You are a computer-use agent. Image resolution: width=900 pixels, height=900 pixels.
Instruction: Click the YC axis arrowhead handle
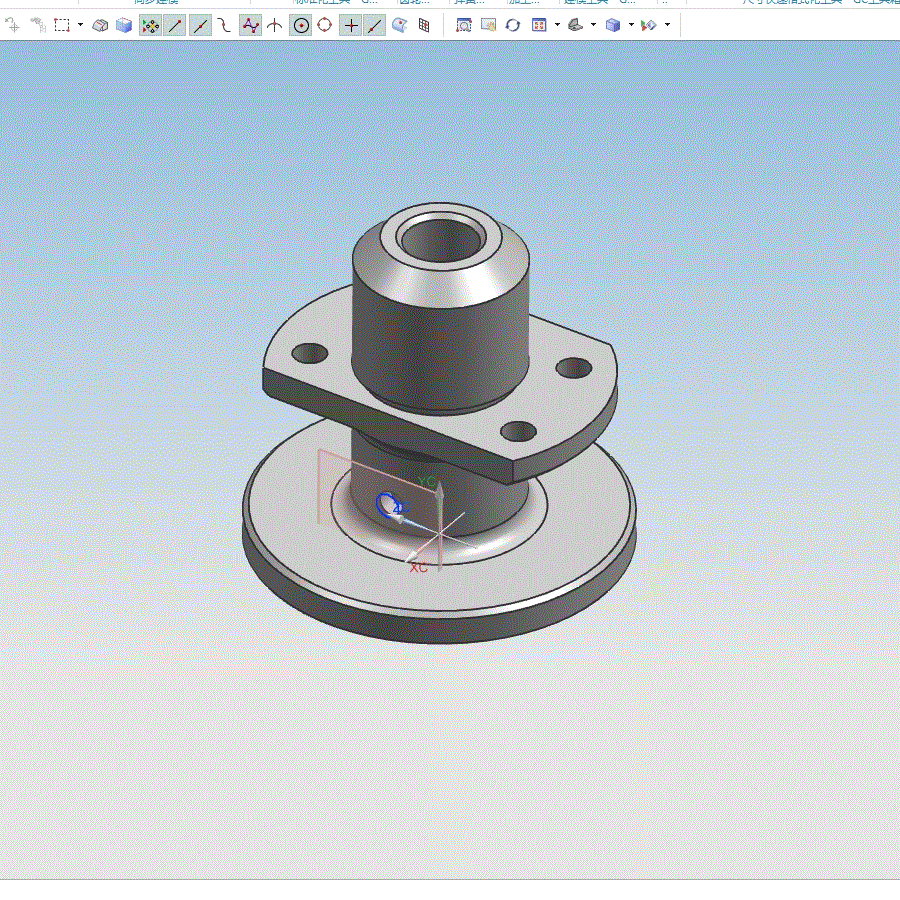[x=439, y=490]
